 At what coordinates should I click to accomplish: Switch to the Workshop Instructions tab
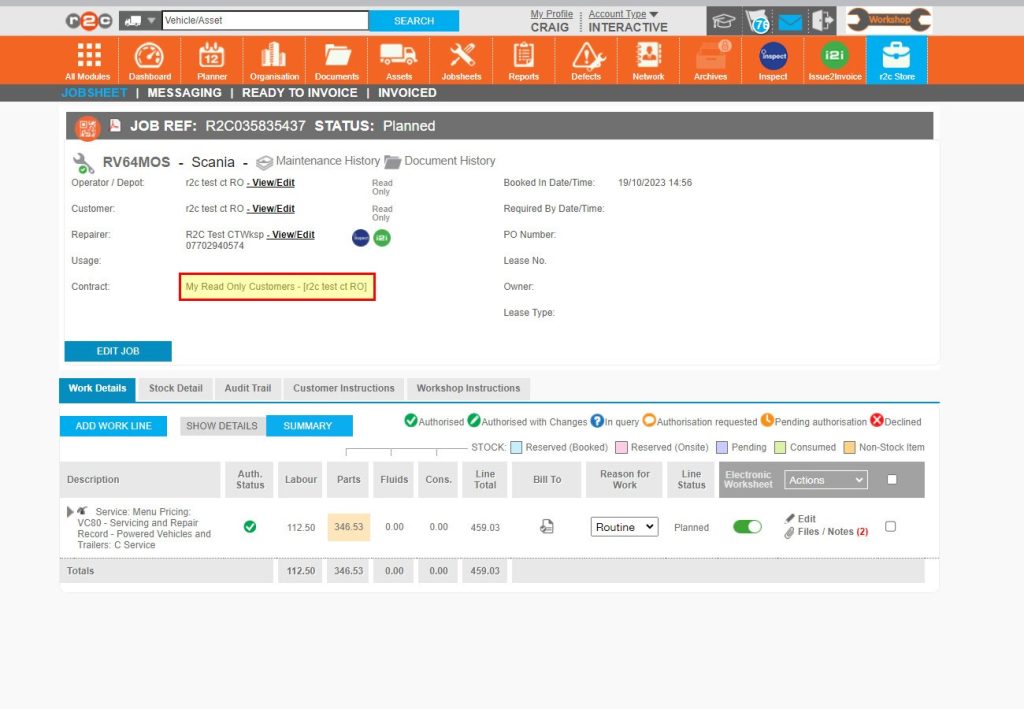pos(468,388)
